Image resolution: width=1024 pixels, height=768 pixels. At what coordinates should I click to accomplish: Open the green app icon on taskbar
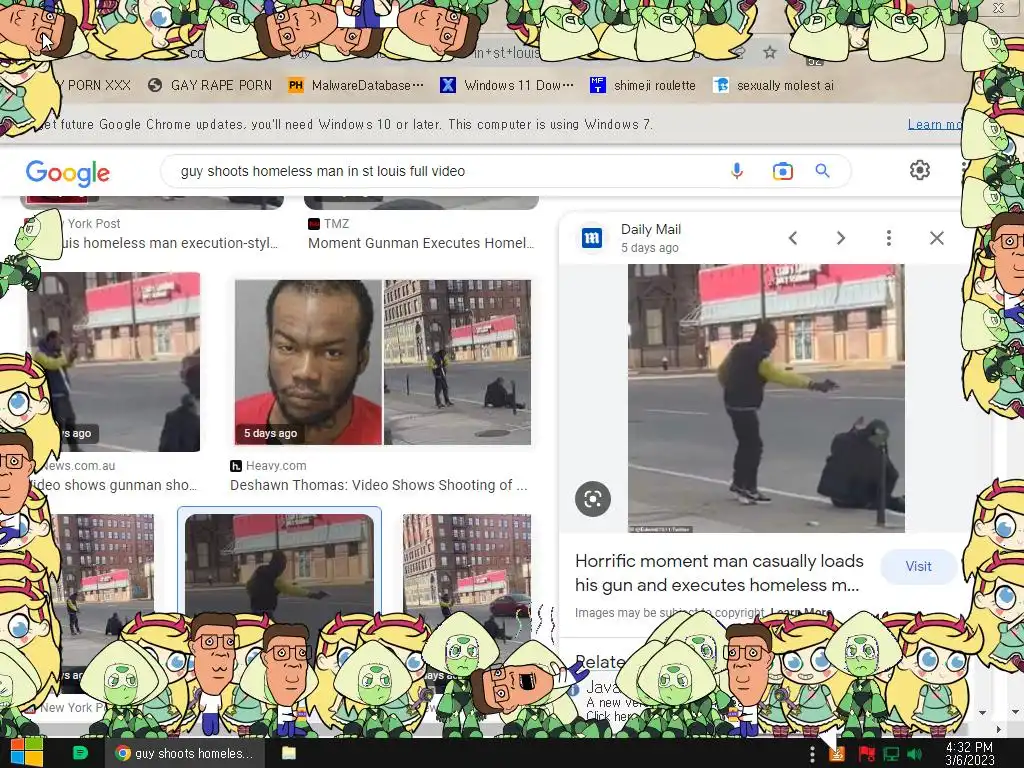tap(80, 753)
